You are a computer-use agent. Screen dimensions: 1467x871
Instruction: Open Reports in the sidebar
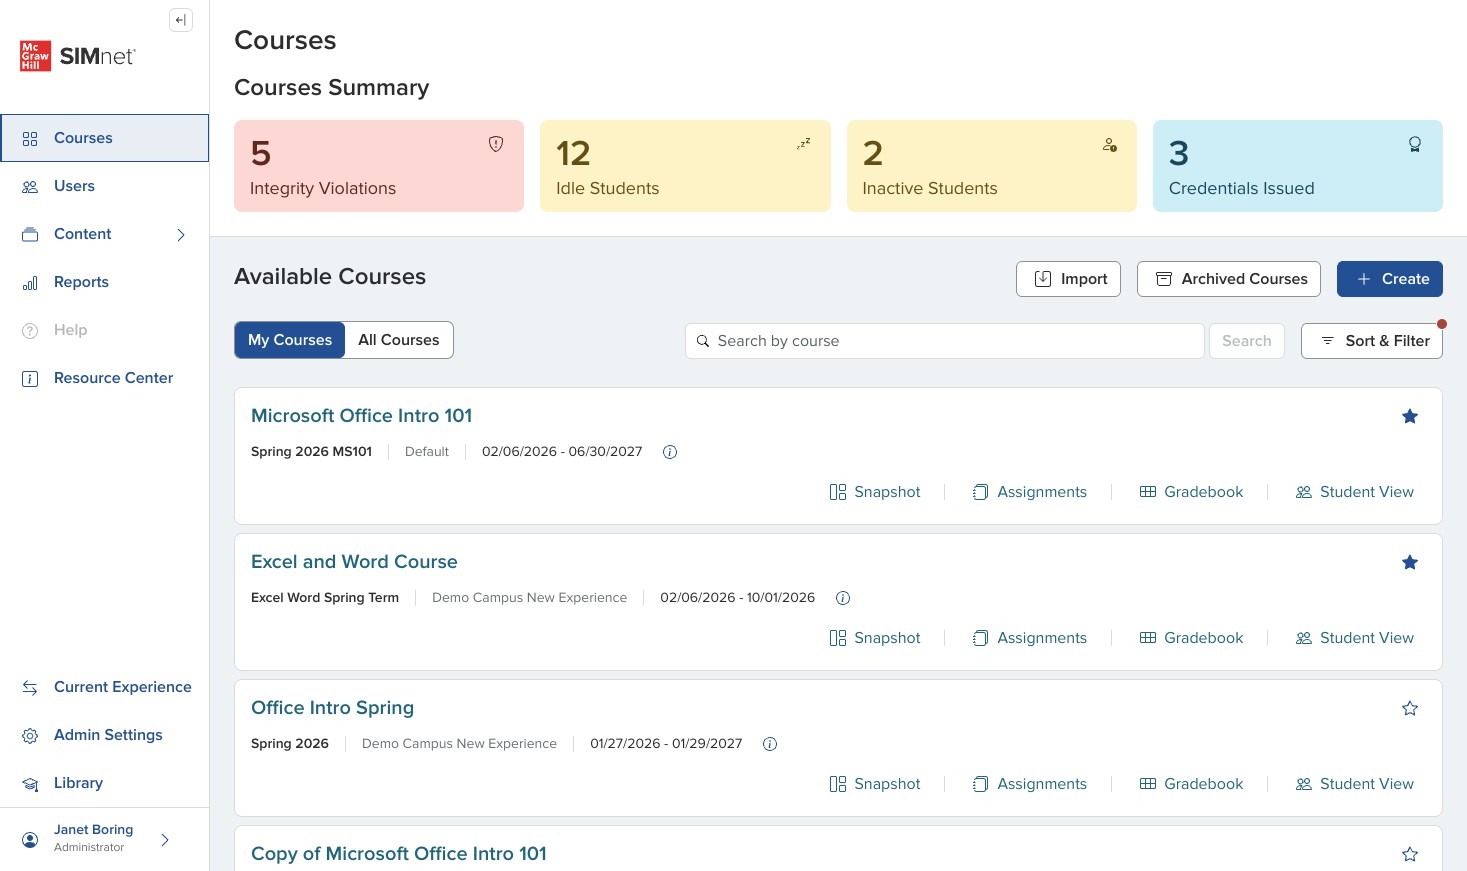click(x=104, y=282)
